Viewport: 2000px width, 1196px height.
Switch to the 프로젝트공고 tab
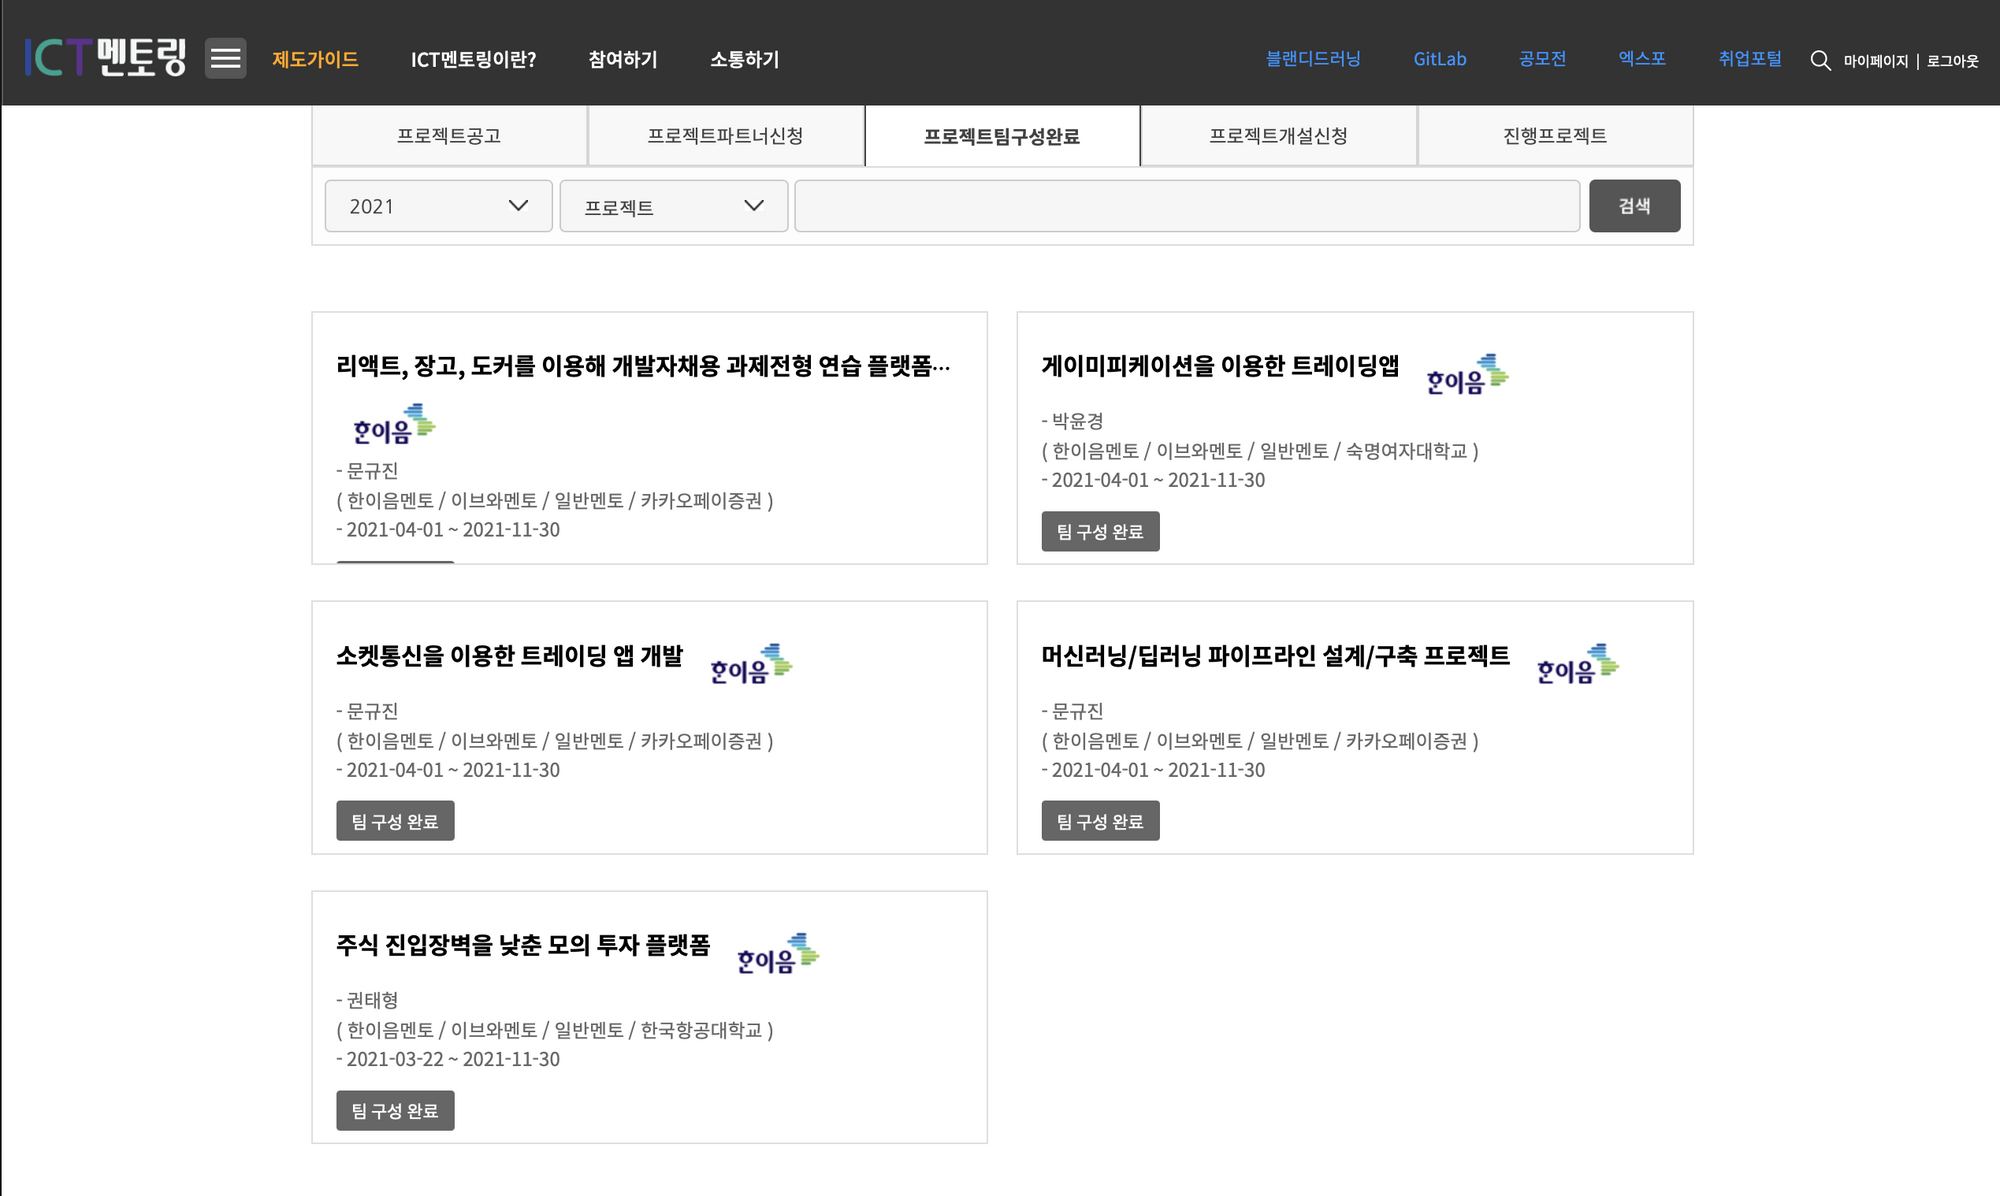click(x=449, y=136)
